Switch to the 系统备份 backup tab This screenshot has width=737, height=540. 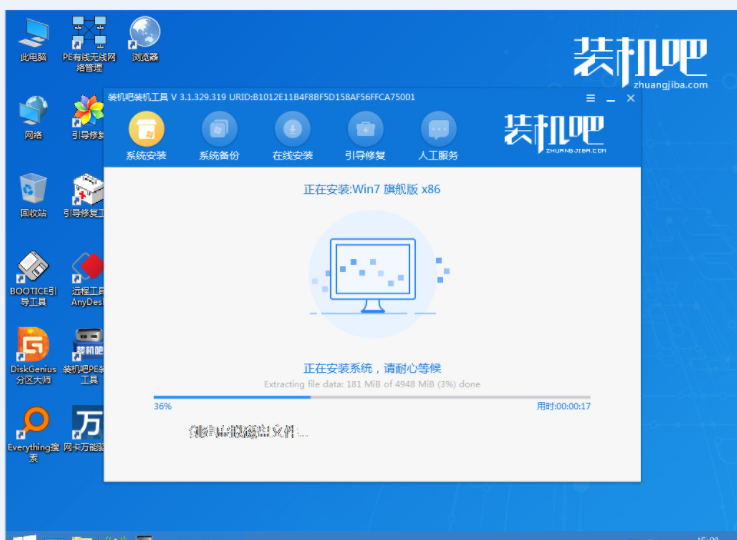[219, 134]
